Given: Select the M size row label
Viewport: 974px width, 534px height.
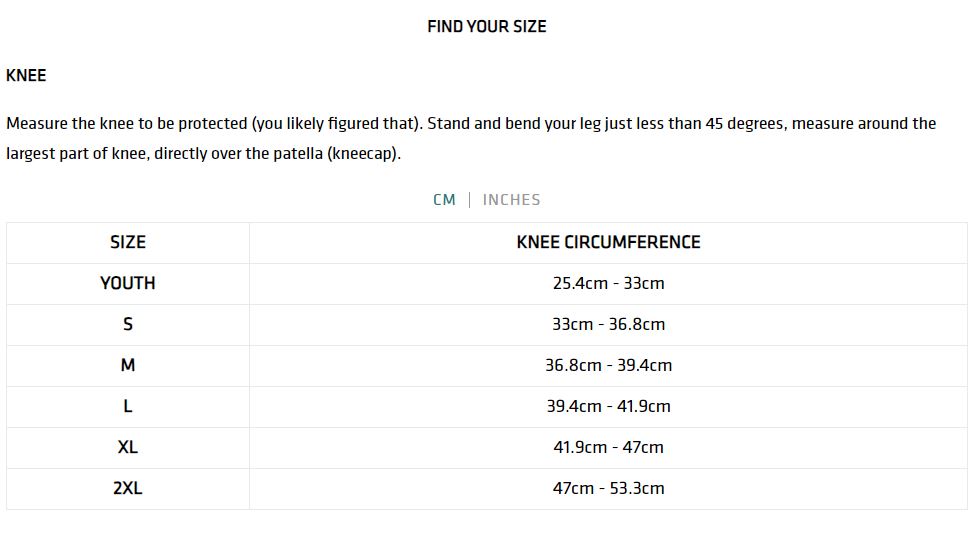Looking at the screenshot, I should pos(128,365).
